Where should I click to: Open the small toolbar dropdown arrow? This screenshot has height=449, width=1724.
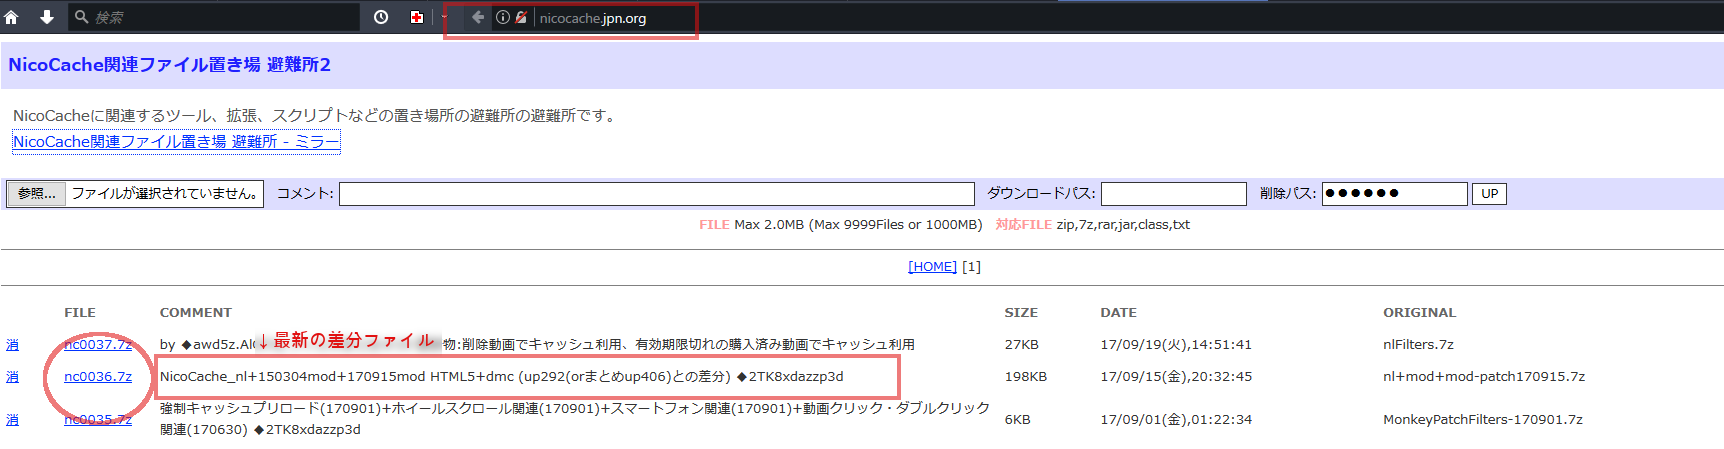click(444, 17)
